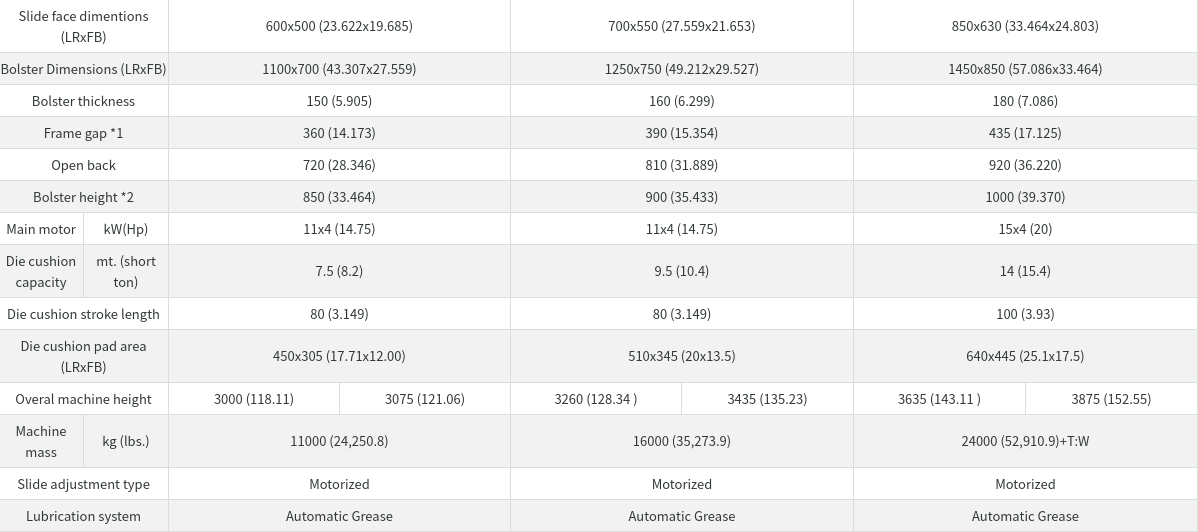
Task: Select the 3075 (121.06) machine height value
Action: click(425, 399)
